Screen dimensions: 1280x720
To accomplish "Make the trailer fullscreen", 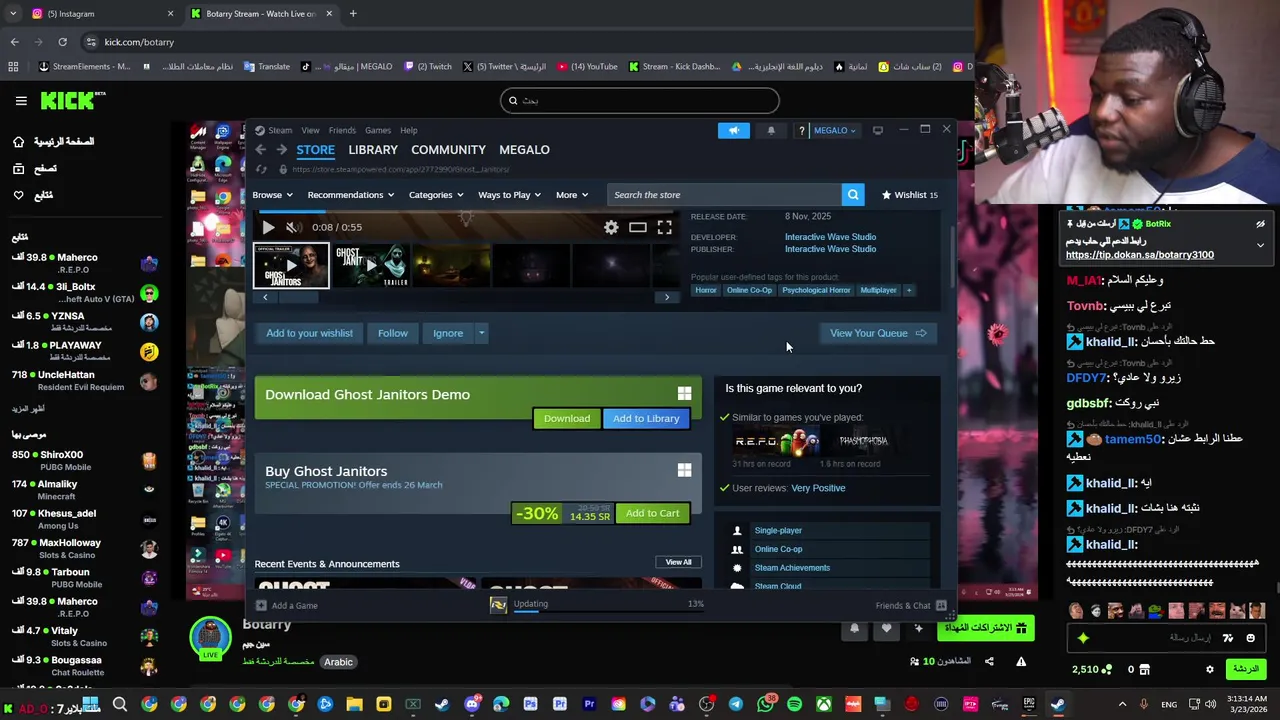I will point(665,228).
